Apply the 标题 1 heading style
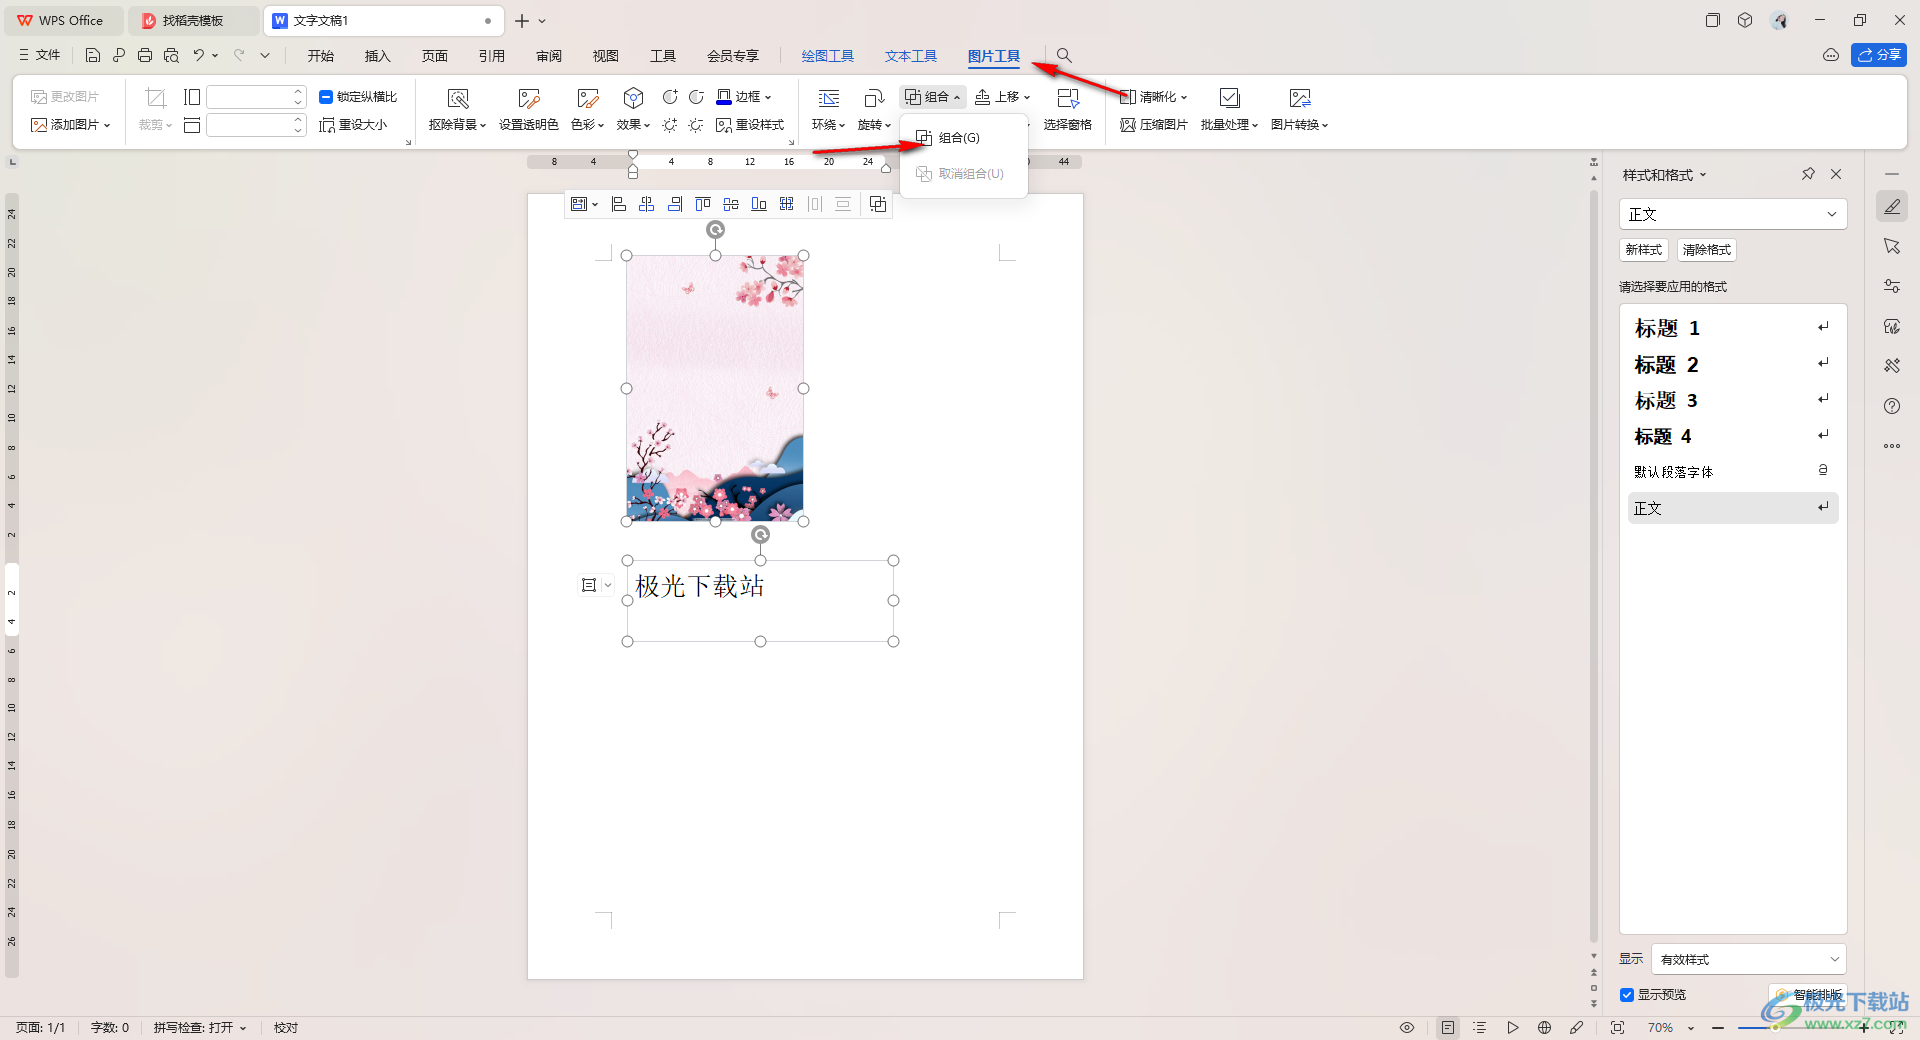1920x1040 pixels. (1733, 328)
